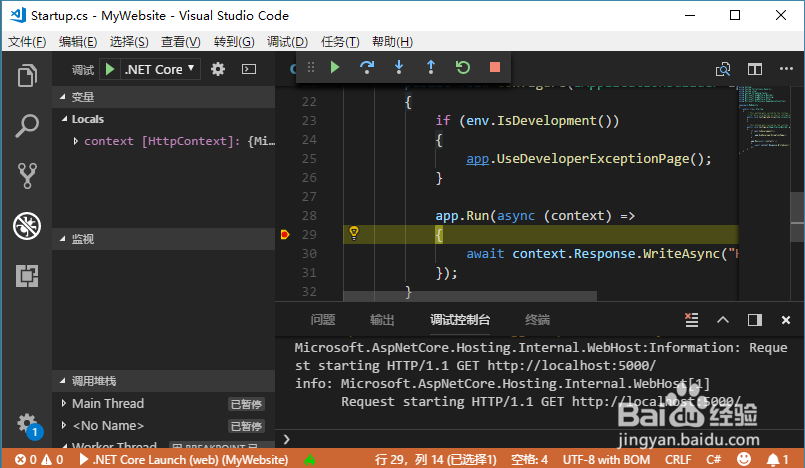Open the 文件(F) menu
This screenshot has width=805, height=468.
[x=27, y=42]
